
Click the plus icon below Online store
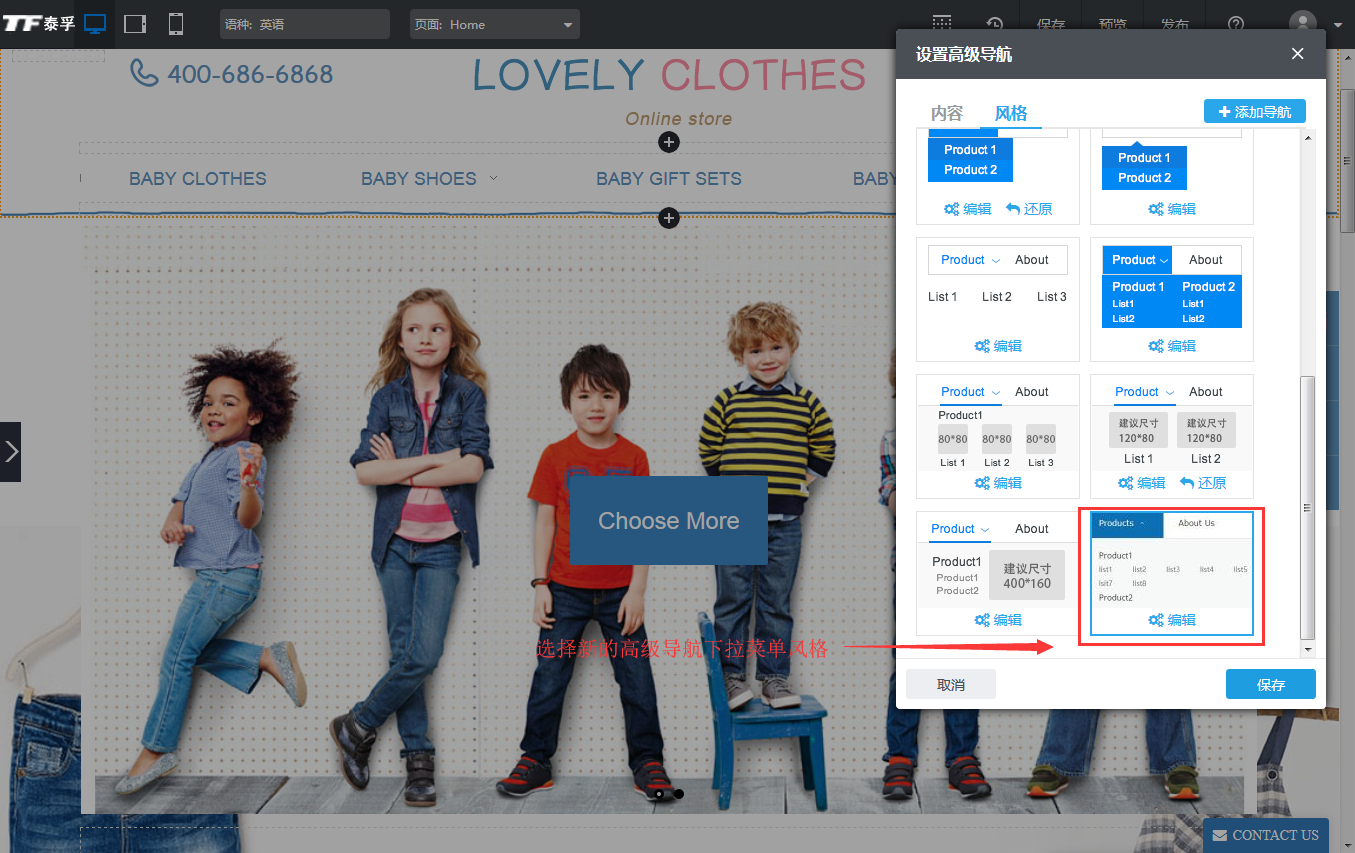pos(669,142)
